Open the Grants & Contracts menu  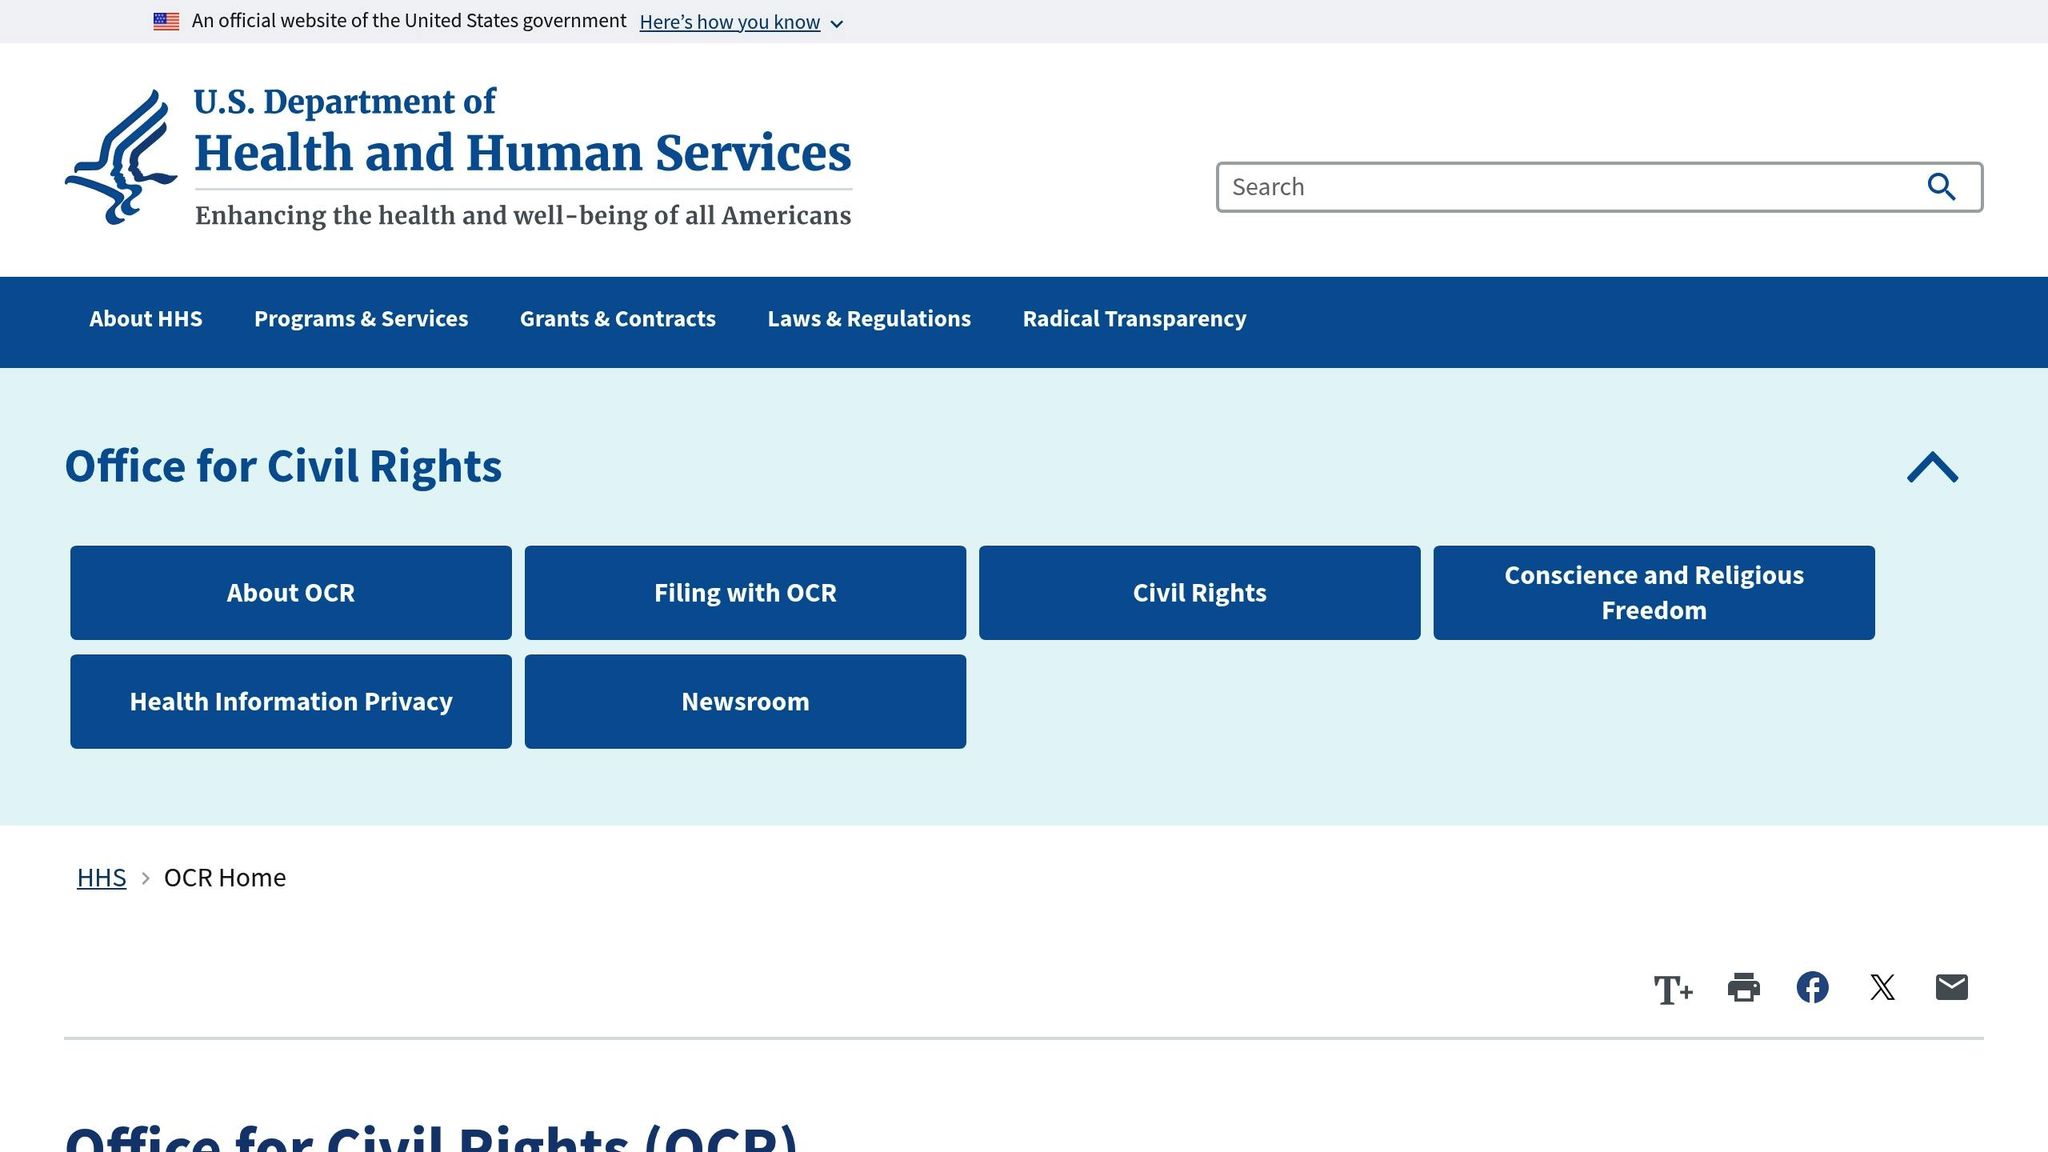(x=617, y=319)
